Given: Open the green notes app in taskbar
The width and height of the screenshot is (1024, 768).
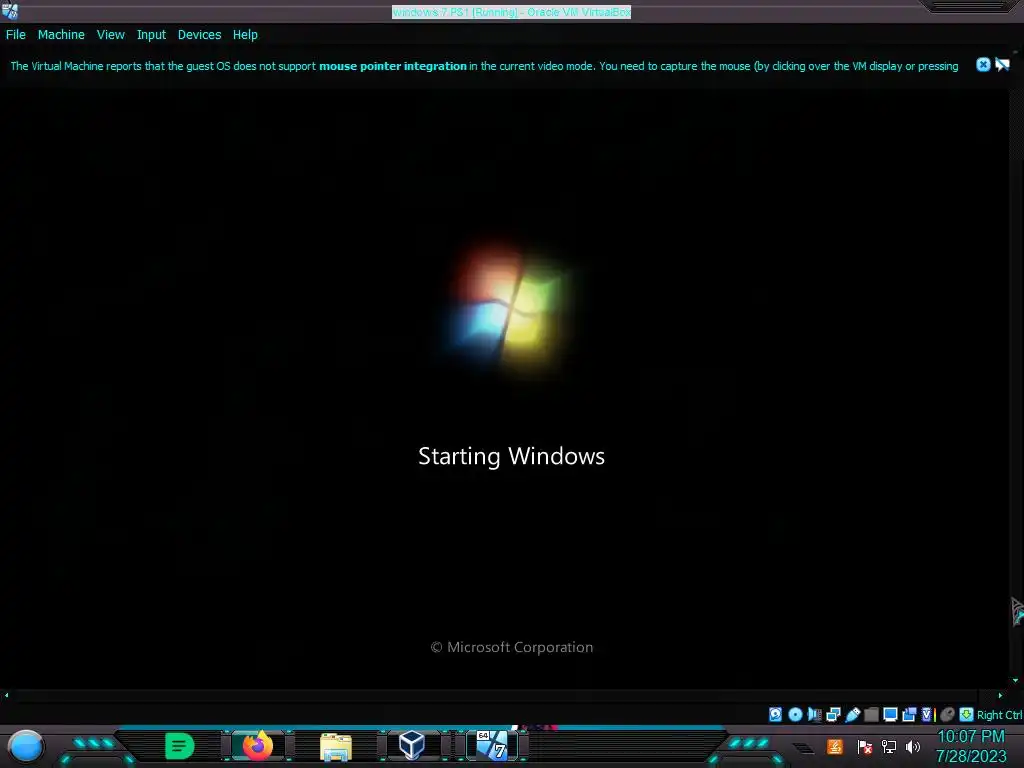Looking at the screenshot, I should click(x=180, y=746).
